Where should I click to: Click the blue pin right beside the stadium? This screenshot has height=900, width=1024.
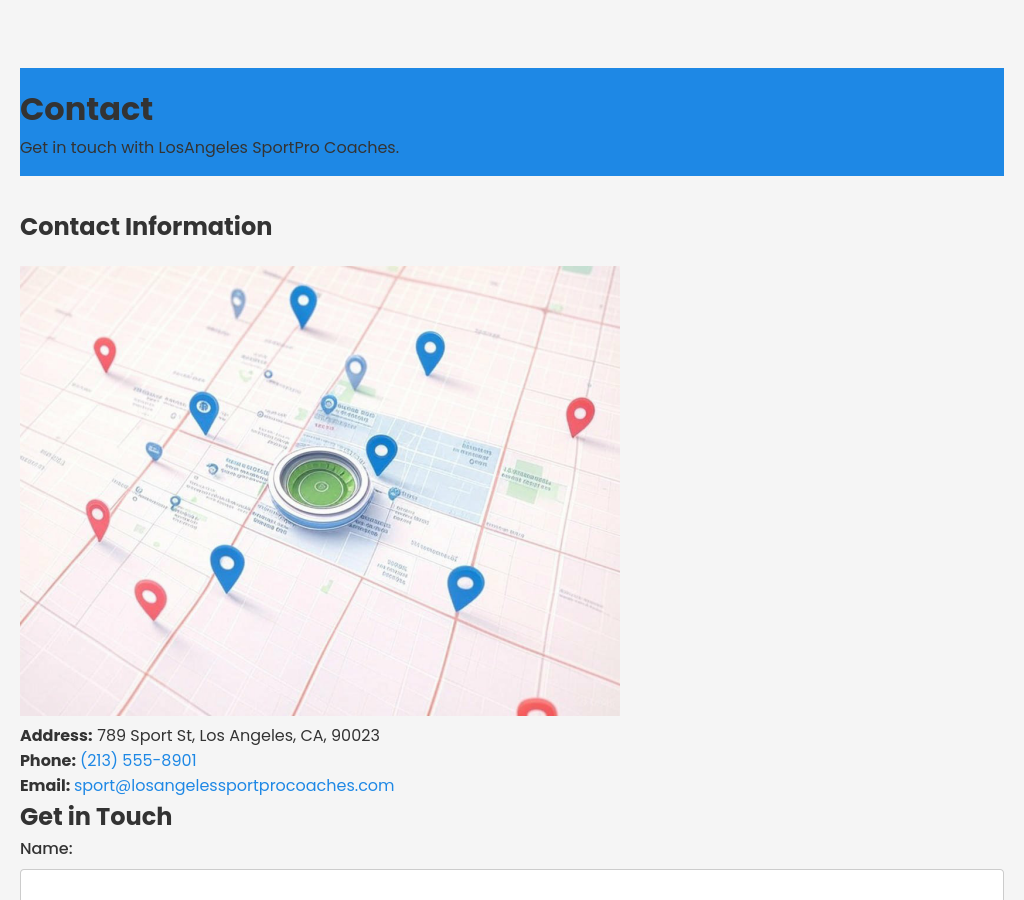381,453
